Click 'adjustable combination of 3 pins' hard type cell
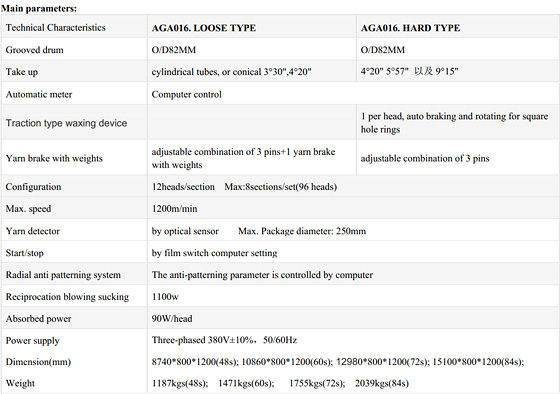This screenshot has height=394, width=560. point(425,158)
